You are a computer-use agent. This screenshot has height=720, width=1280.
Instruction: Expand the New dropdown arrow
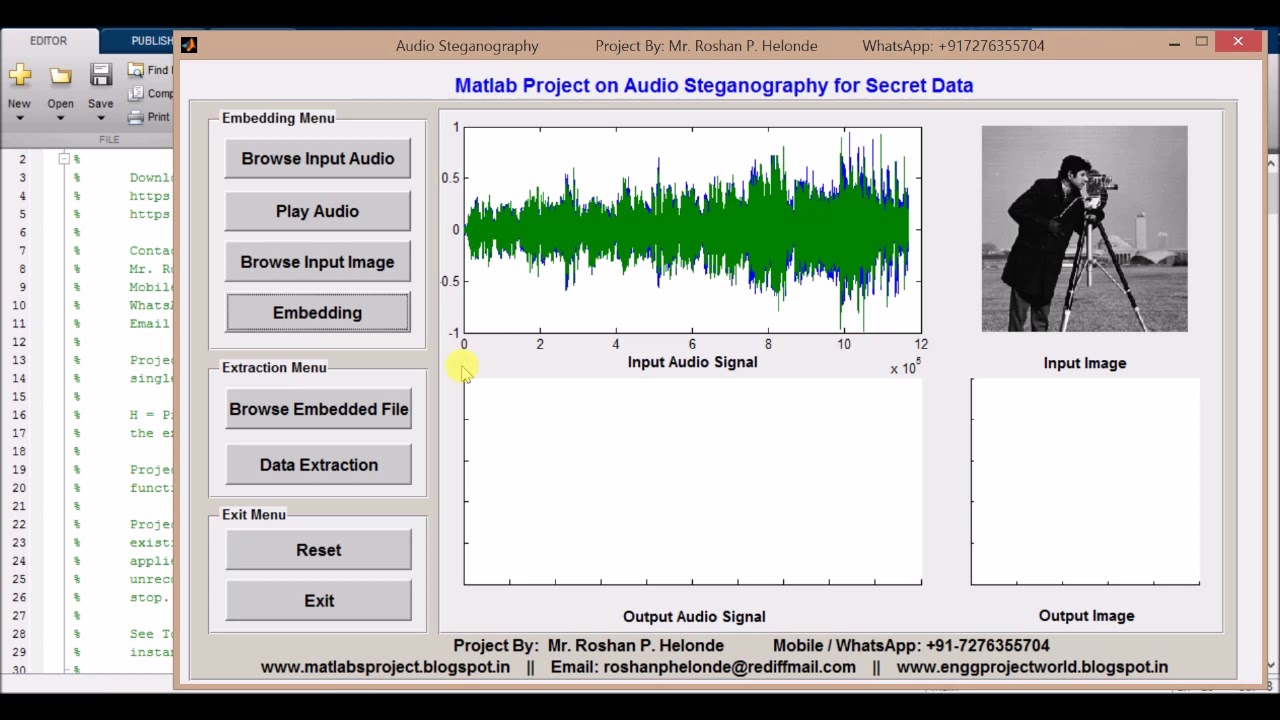point(19,118)
